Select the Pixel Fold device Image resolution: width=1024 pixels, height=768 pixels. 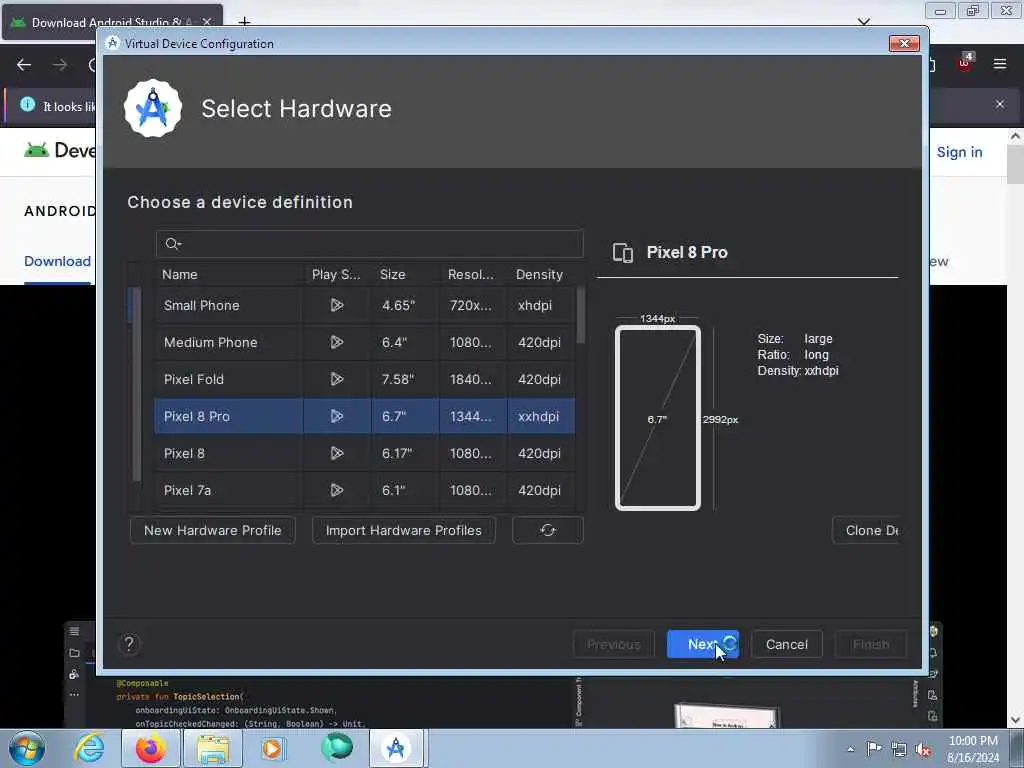[364, 379]
